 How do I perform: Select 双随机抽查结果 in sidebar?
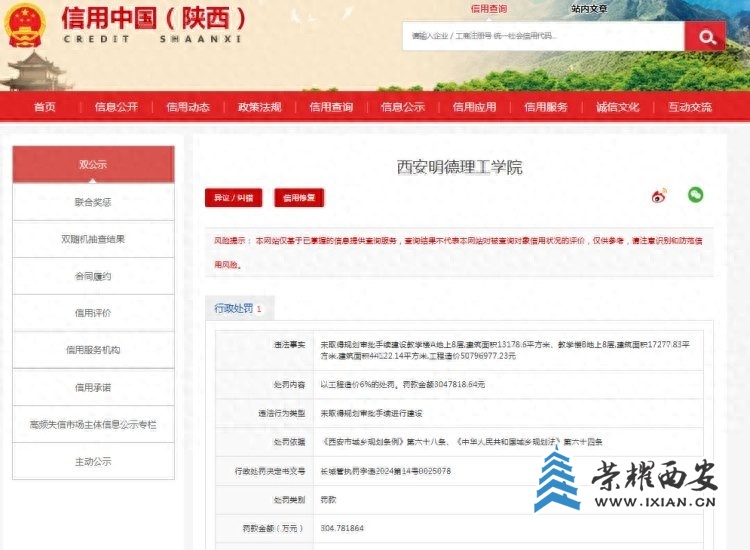click(x=93, y=239)
